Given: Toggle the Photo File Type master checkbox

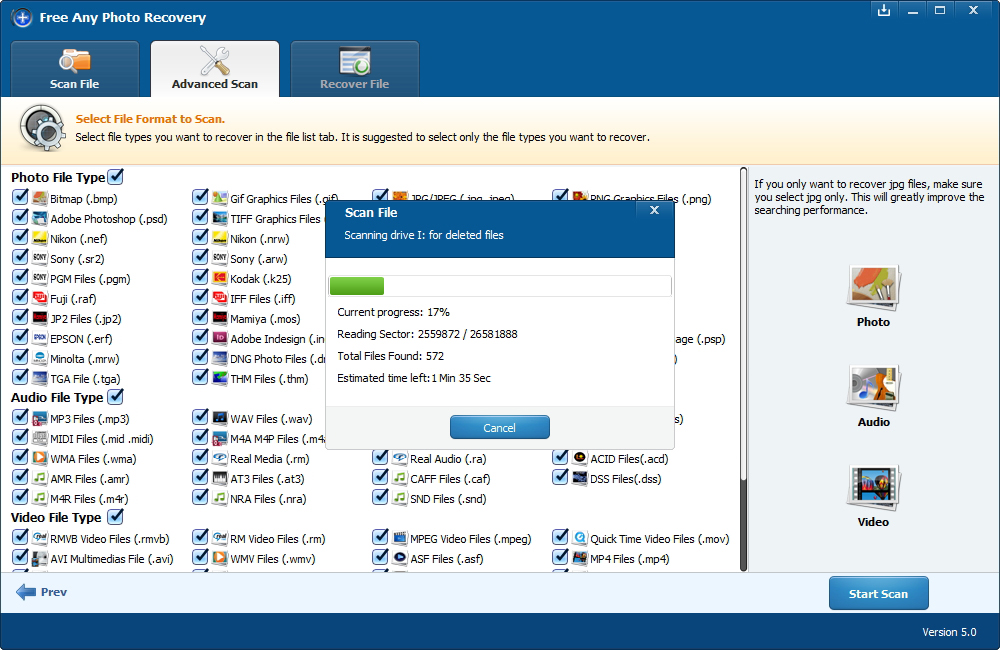Looking at the screenshot, I should point(115,177).
